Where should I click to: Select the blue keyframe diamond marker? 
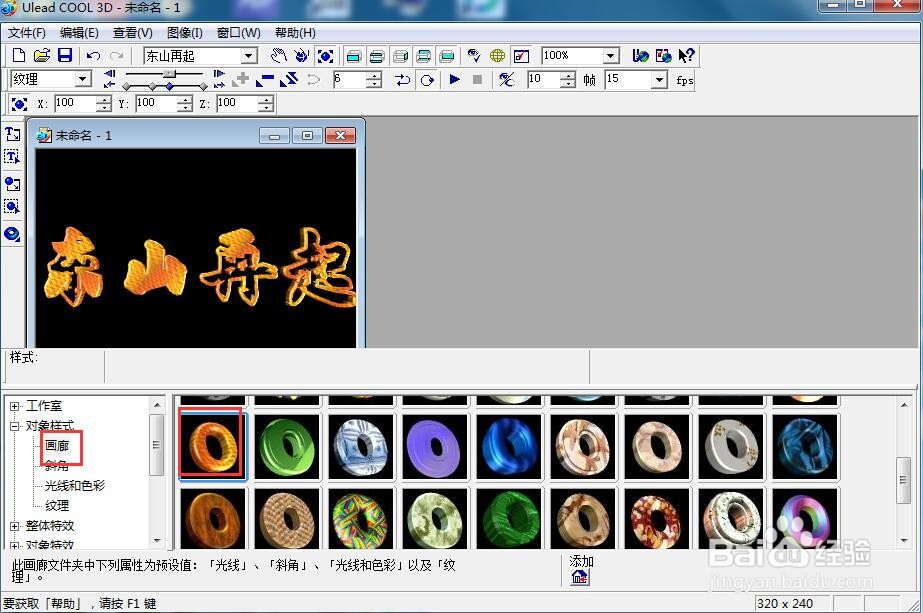tap(170, 87)
